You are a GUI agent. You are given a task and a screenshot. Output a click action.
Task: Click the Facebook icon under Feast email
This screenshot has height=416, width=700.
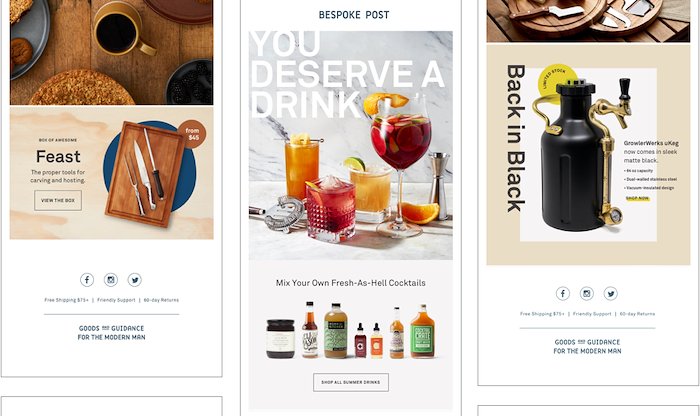tap(87, 280)
